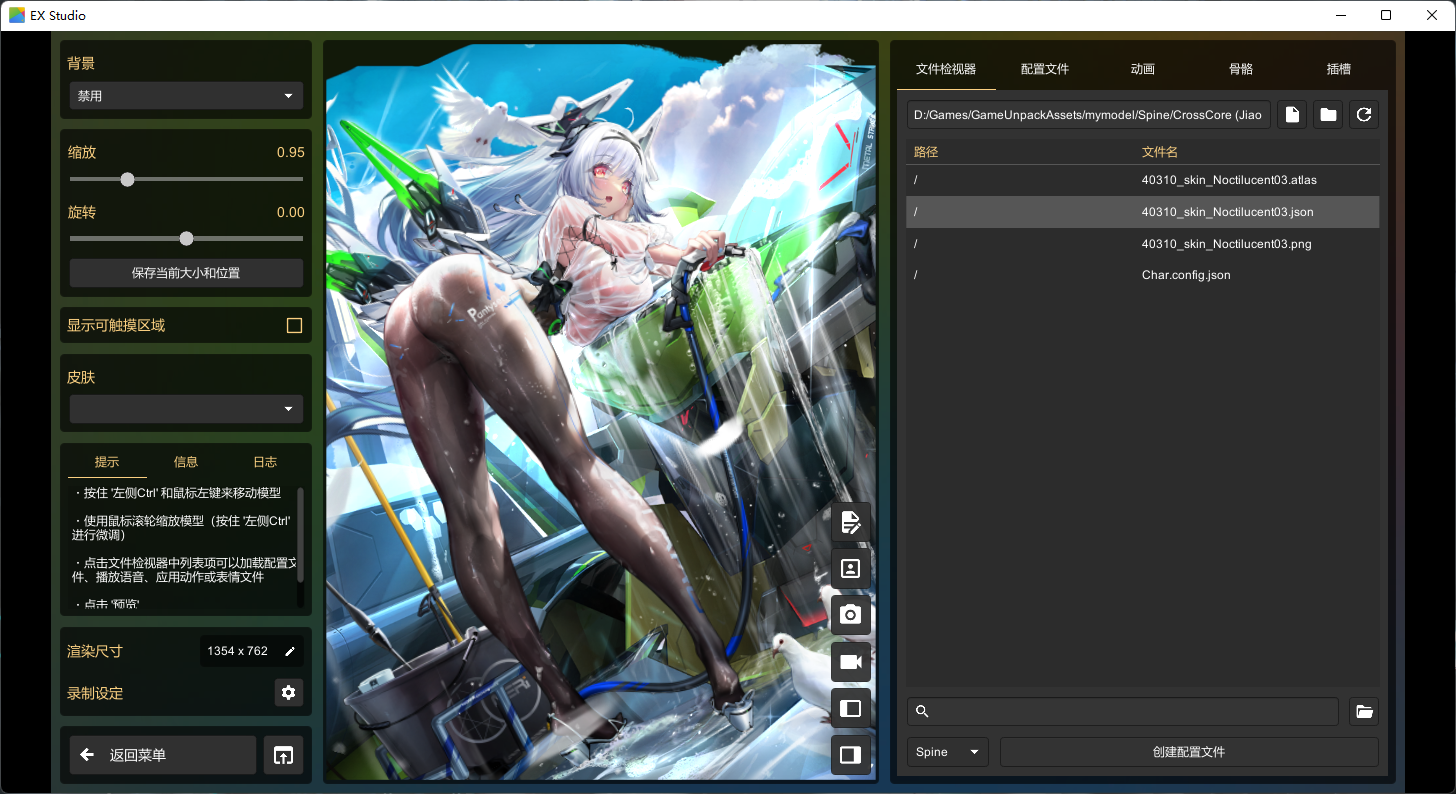Click the 旋转 slider handle
This screenshot has width=1456, height=794.
point(186,239)
